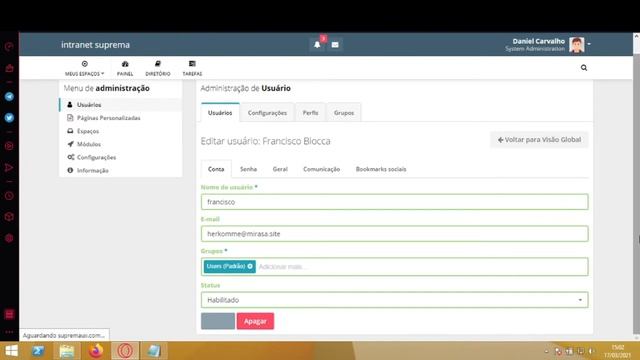Viewport: 640px width, 360px height.
Task: Click the taskbar clock
Action: pos(618,351)
